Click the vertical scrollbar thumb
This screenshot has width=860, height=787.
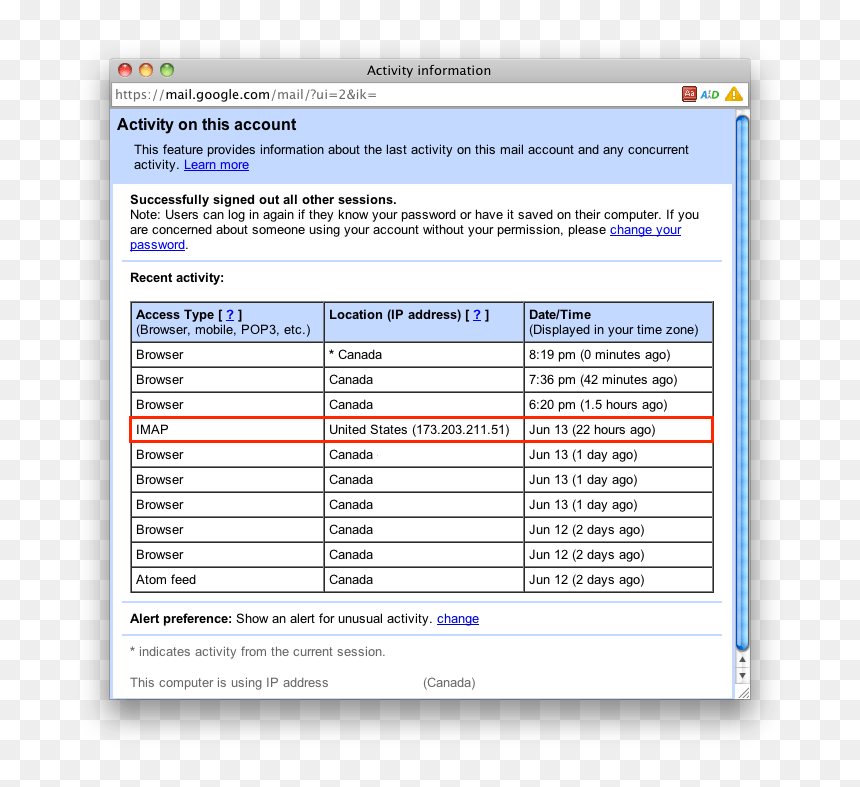tap(742, 383)
